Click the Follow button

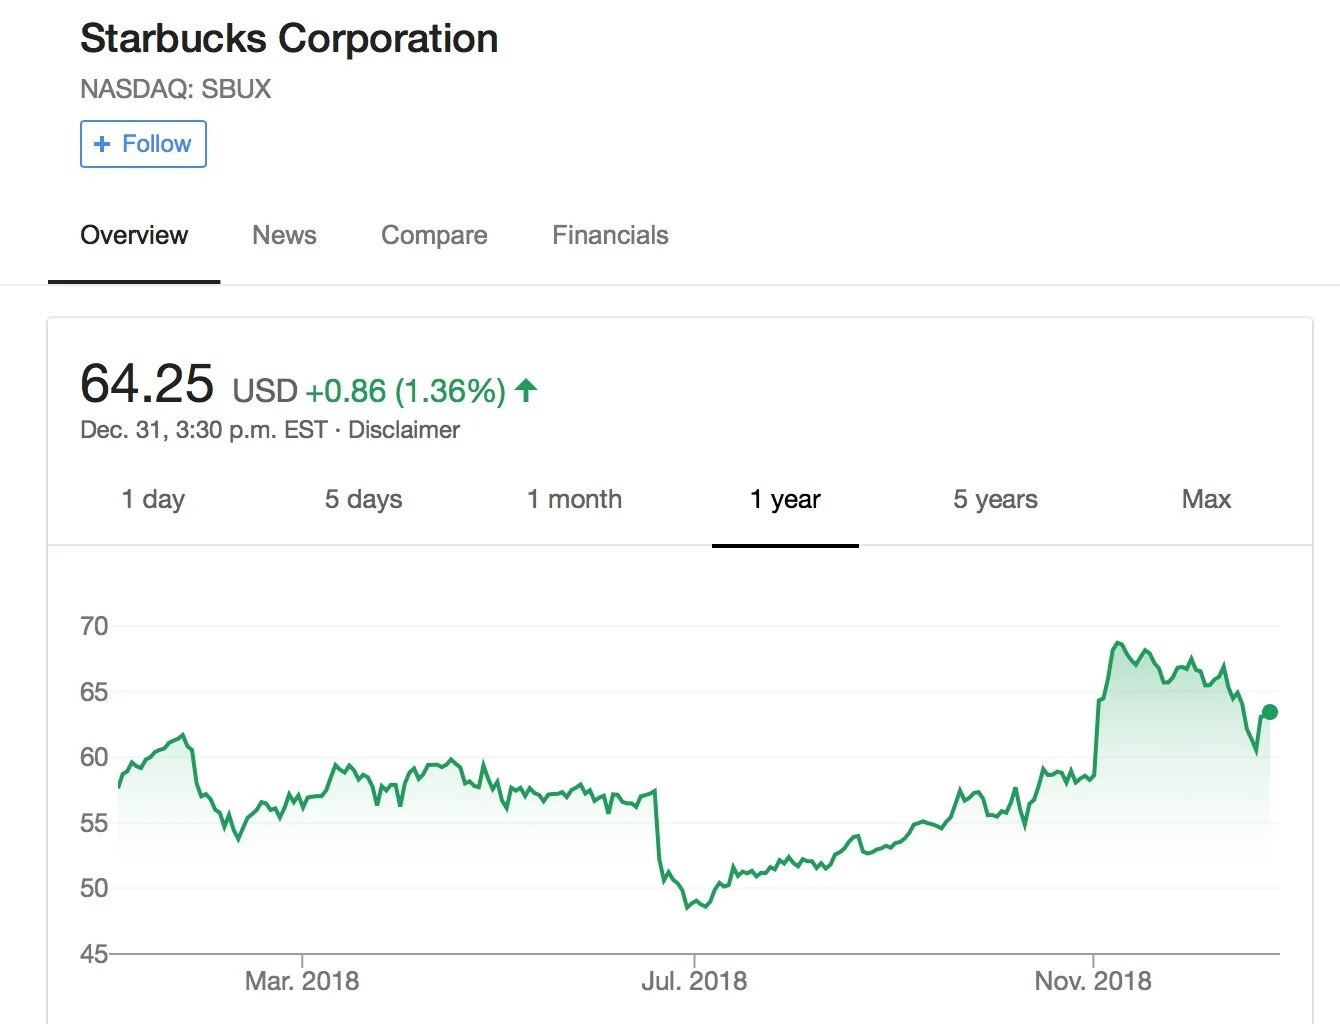(x=143, y=144)
